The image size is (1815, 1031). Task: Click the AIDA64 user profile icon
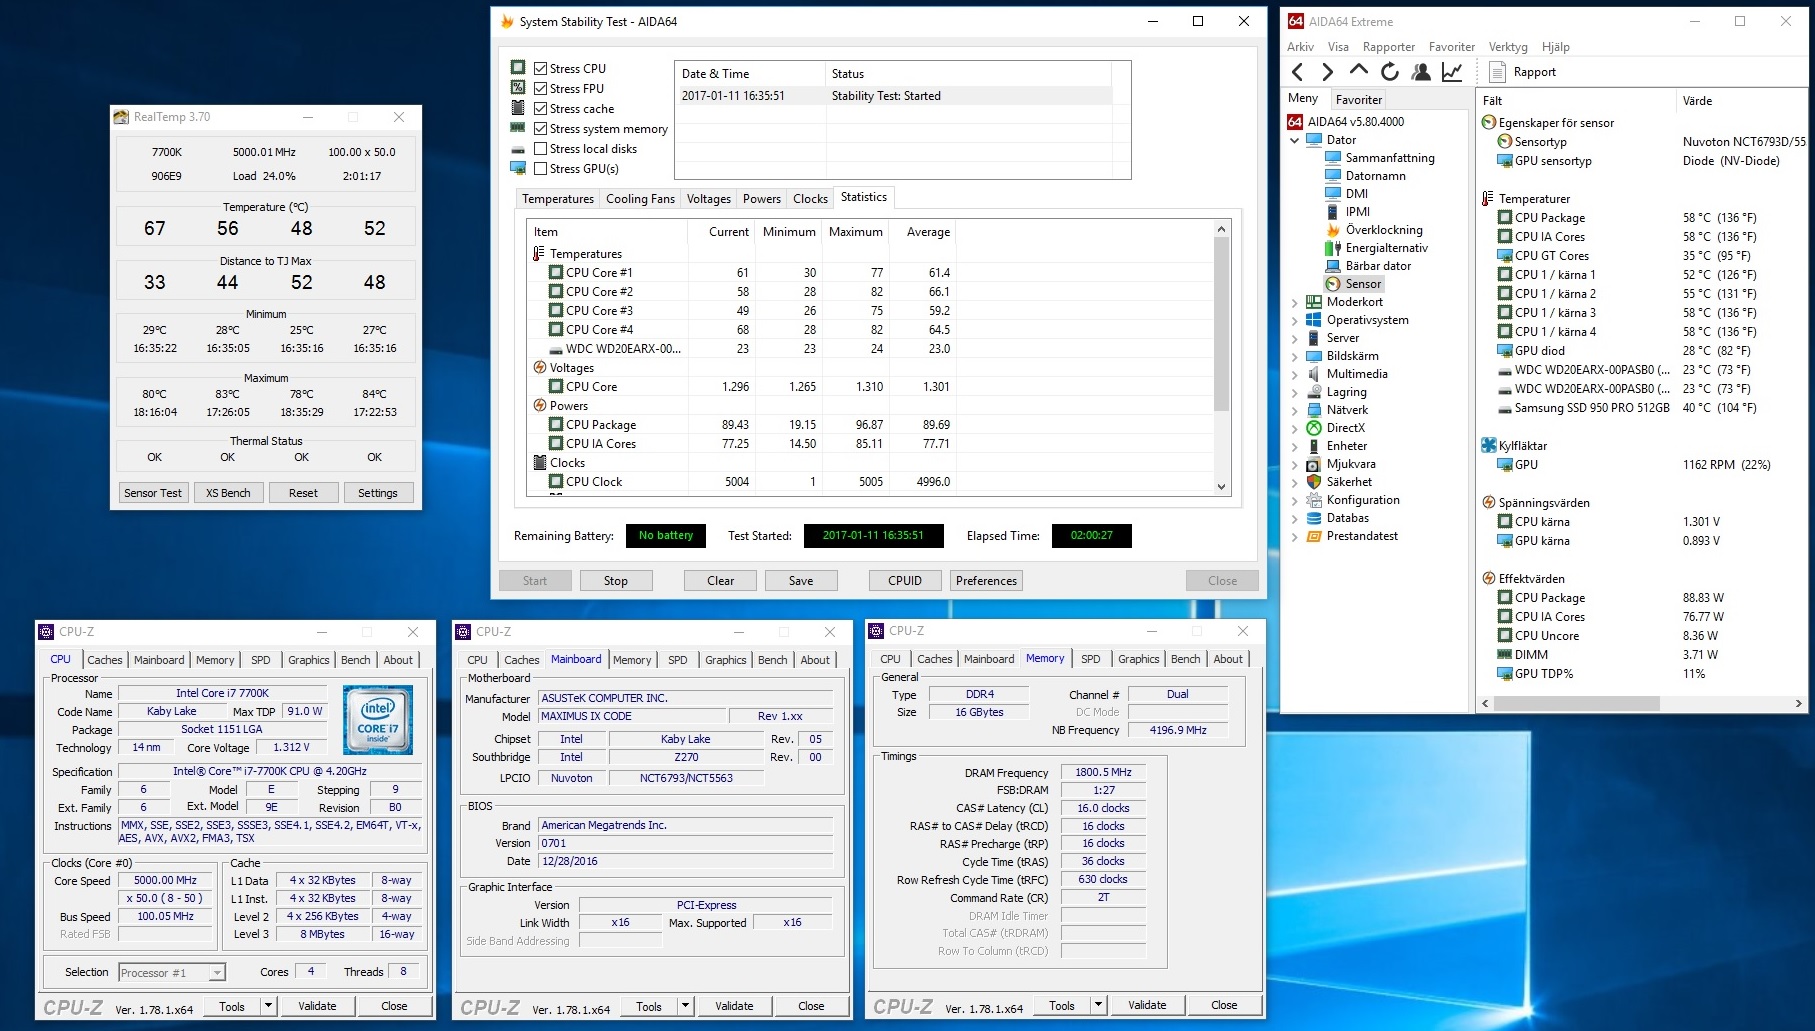(x=1420, y=72)
